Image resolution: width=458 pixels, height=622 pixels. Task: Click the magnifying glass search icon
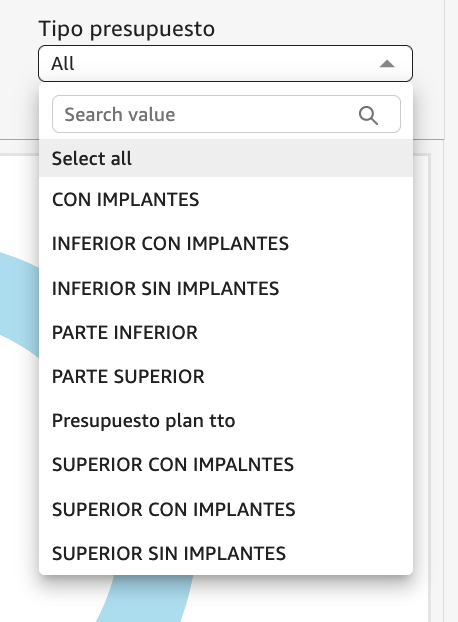click(368, 115)
